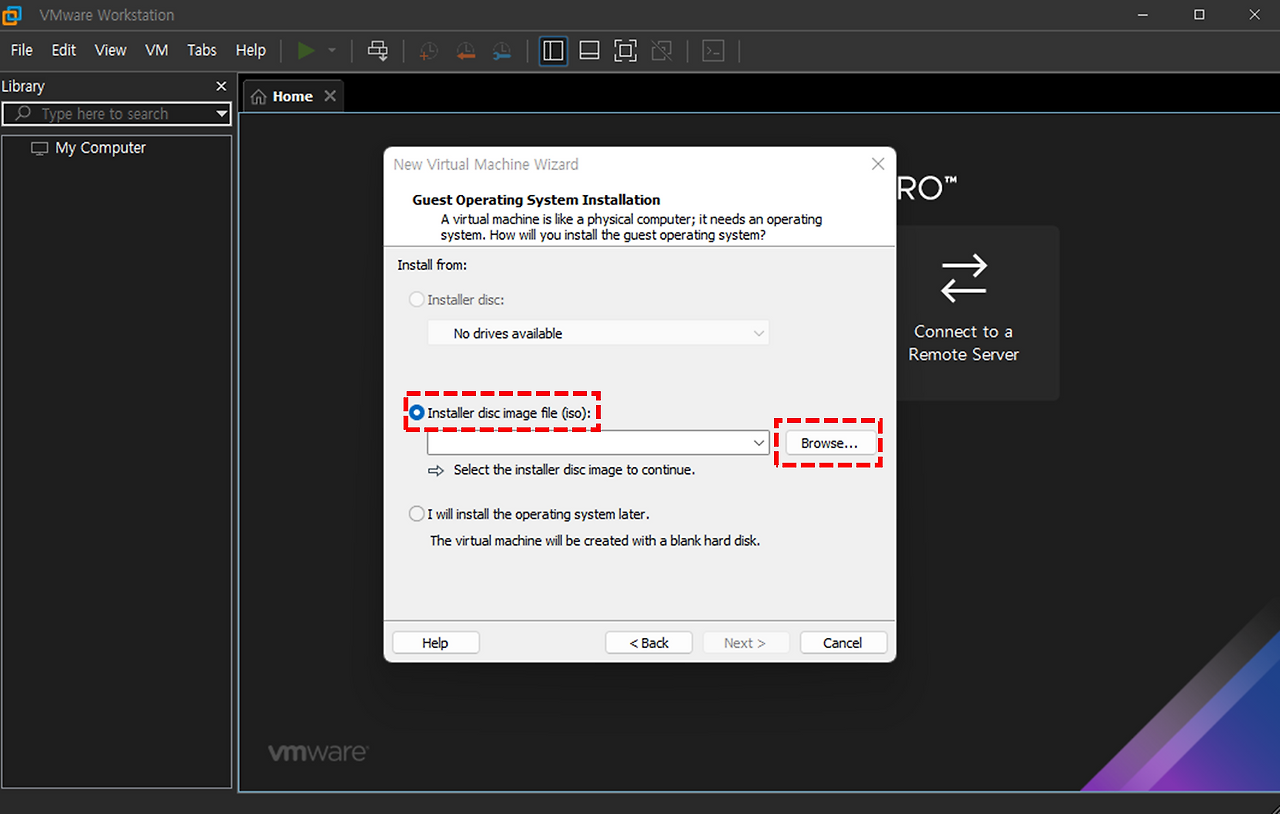Select the Installer disc radio button
The image size is (1280, 814).
click(x=417, y=299)
